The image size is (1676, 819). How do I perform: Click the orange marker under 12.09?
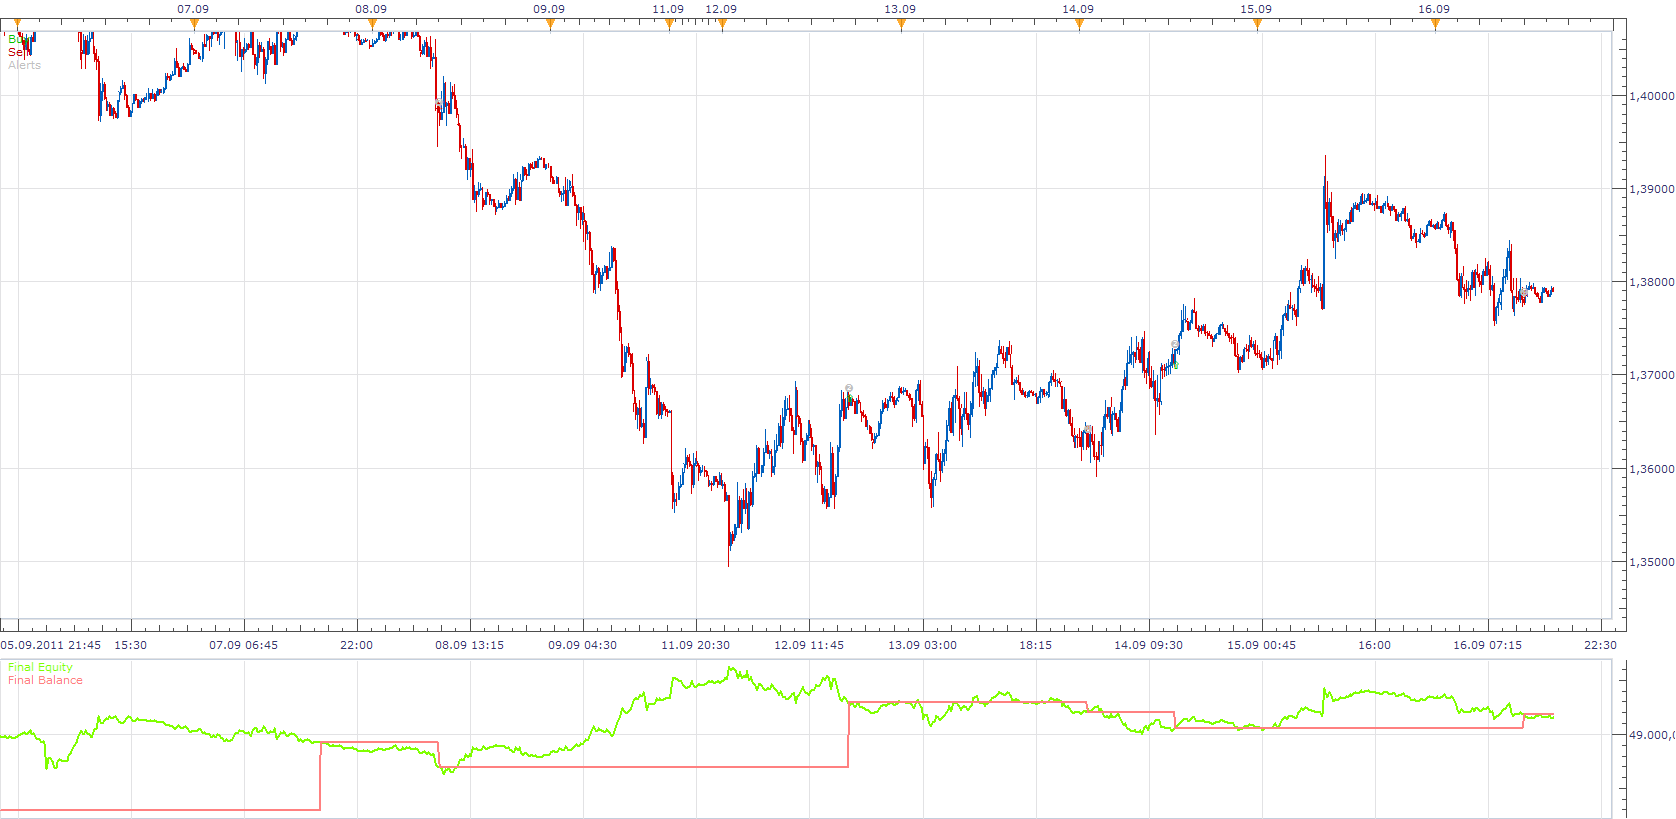pos(722,25)
